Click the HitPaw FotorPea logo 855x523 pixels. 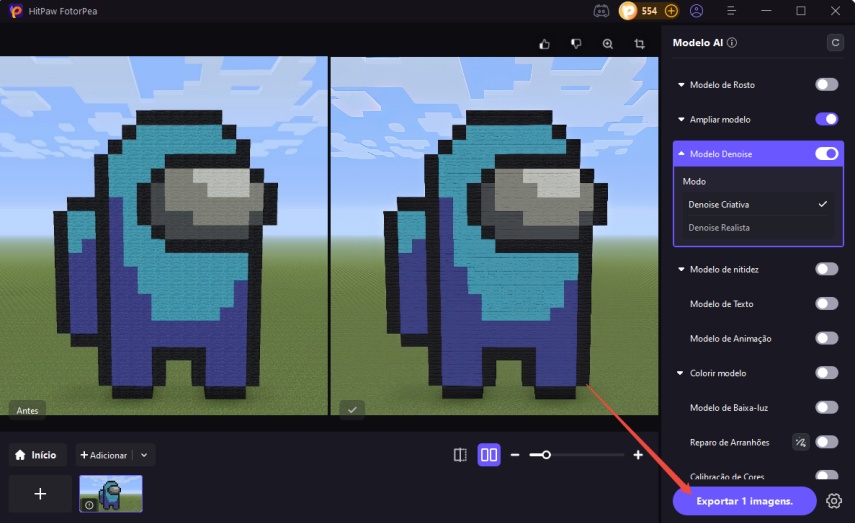(15, 11)
